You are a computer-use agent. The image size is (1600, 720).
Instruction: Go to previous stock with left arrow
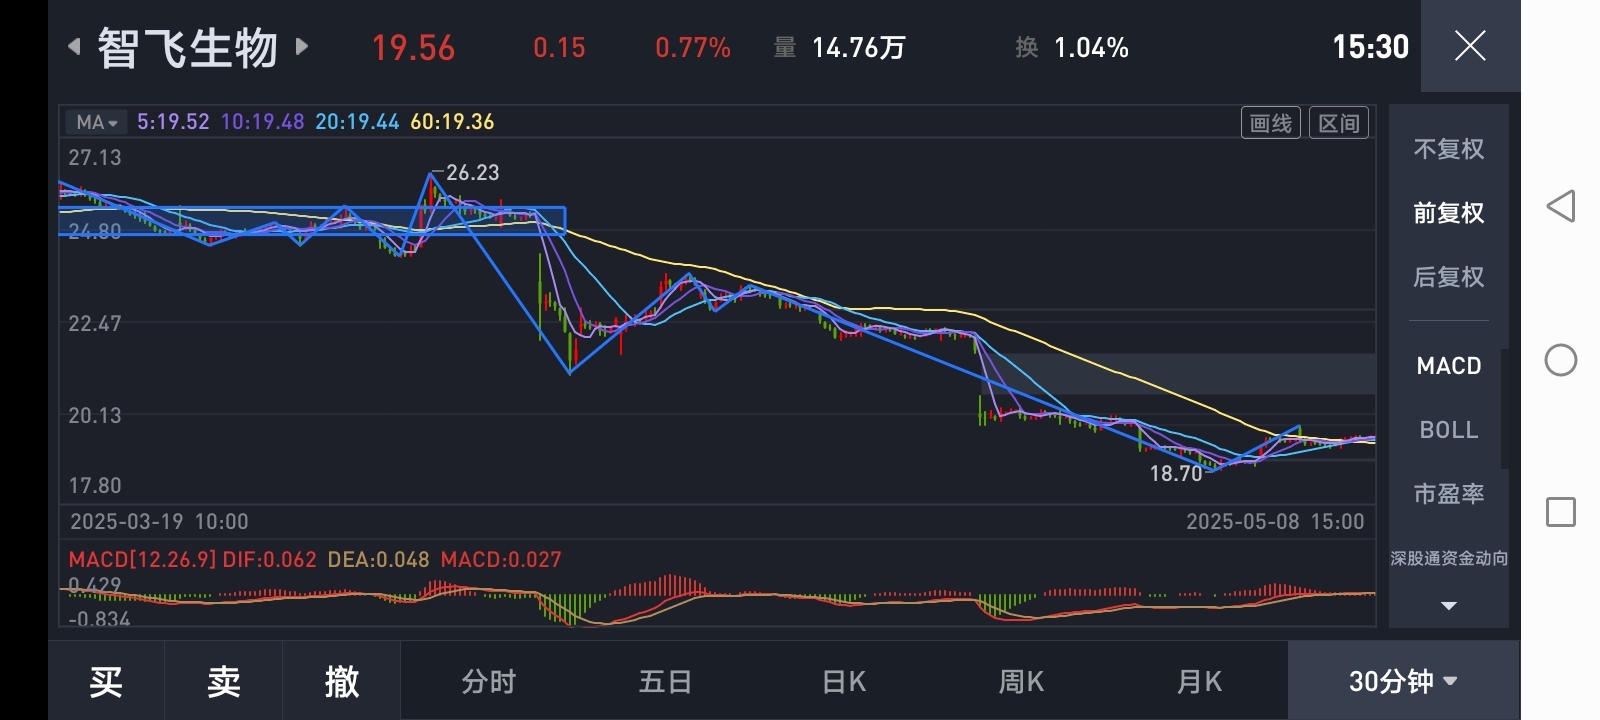pyautogui.click(x=74, y=46)
